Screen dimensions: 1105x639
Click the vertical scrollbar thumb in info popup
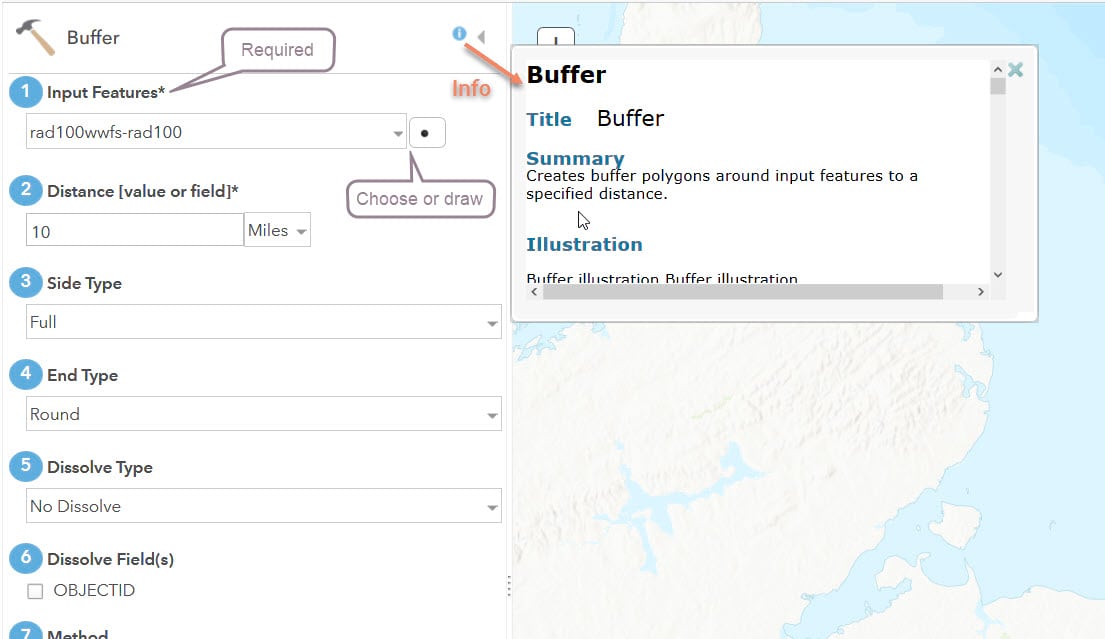pyautogui.click(x=997, y=86)
